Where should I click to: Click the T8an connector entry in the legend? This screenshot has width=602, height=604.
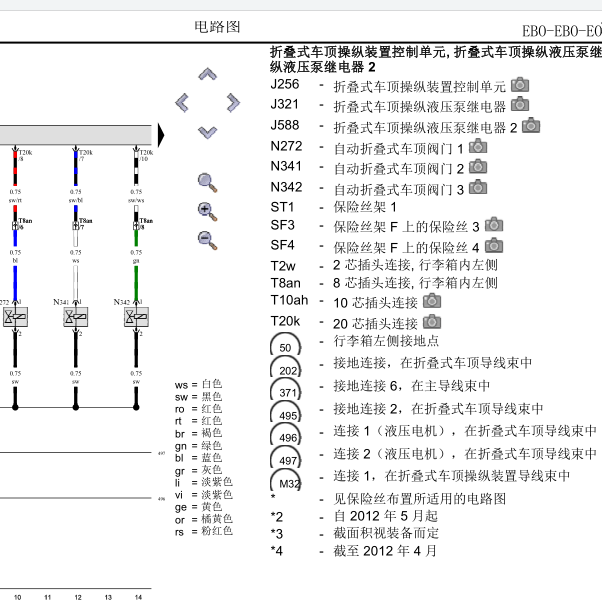pyautogui.click(x=384, y=283)
